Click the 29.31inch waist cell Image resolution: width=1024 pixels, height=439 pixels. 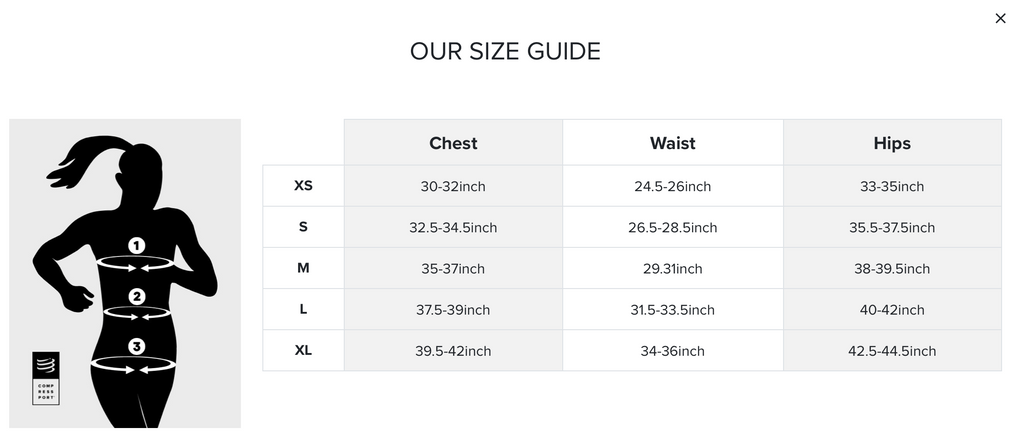pos(672,269)
